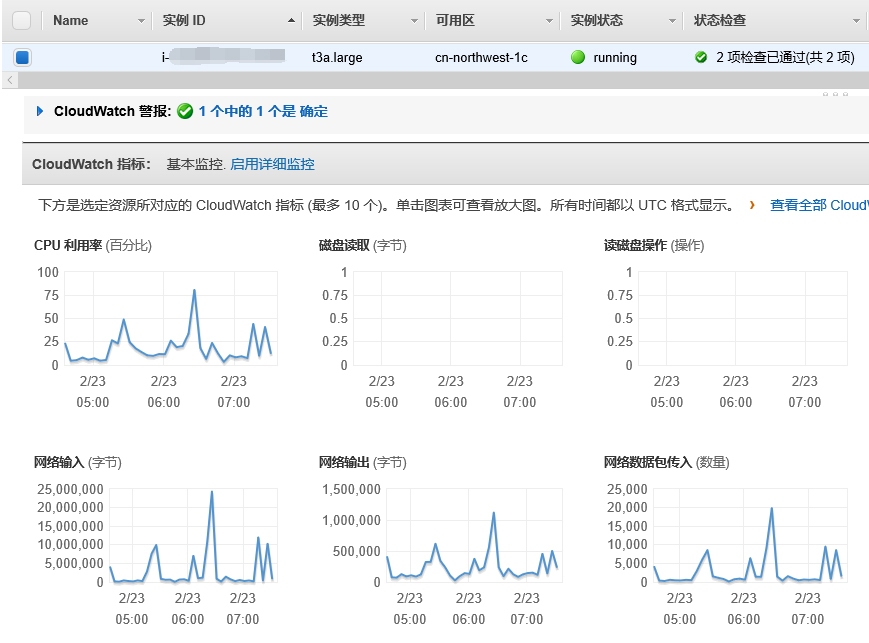Click the horizontal scrollbar left arrow
This screenshot has width=869, height=643.
10,80
